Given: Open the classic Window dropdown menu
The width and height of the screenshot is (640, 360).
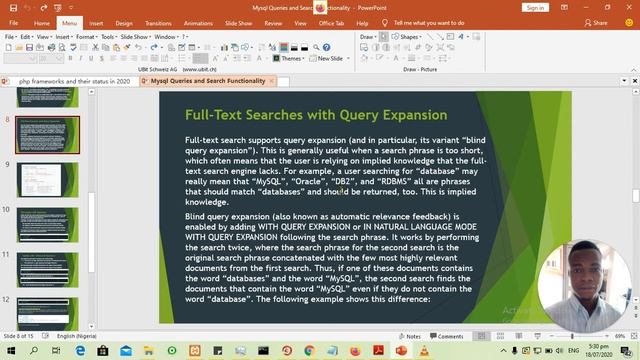Looking at the screenshot, I should tap(166, 37).
